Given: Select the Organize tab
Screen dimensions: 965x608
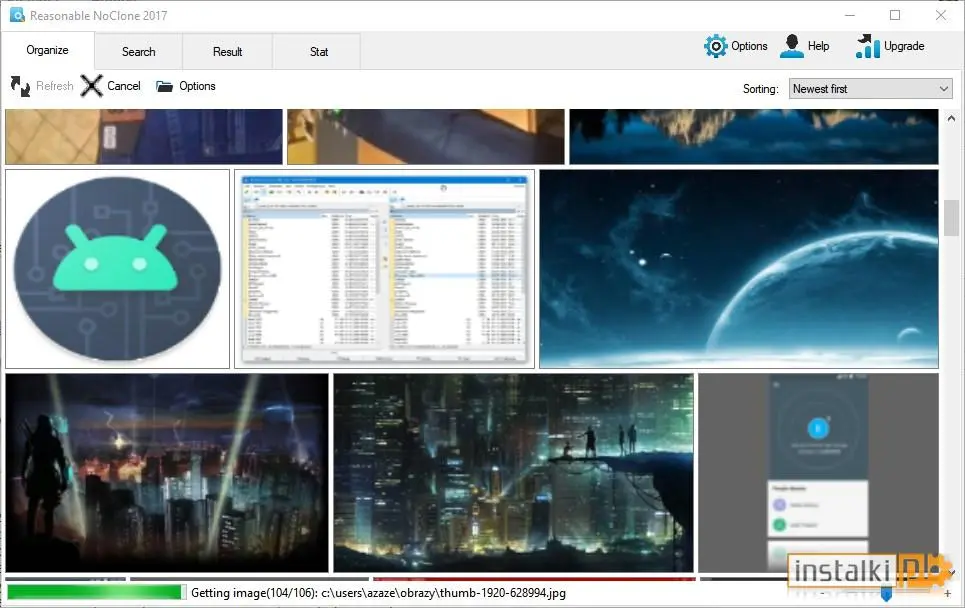Looking at the screenshot, I should click(47, 50).
